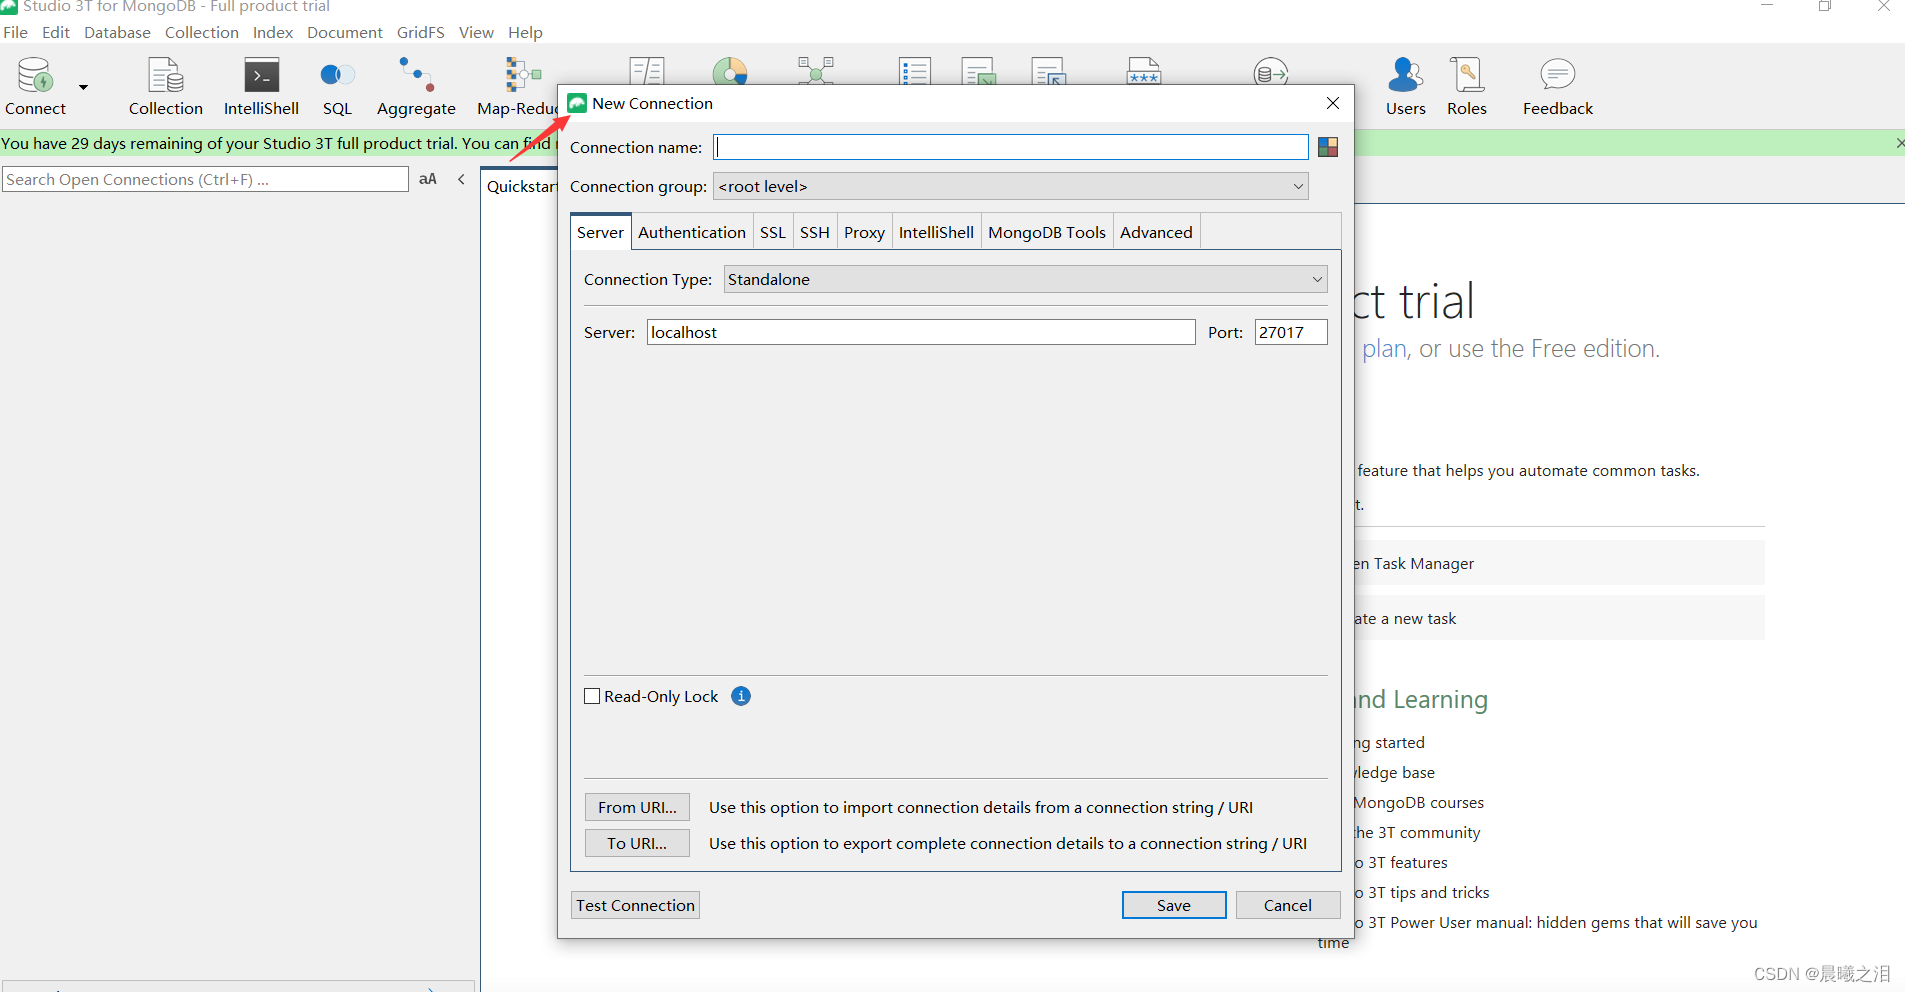Launch IntelliShell from the toolbar
The width and height of the screenshot is (1905, 992).
tap(261, 87)
